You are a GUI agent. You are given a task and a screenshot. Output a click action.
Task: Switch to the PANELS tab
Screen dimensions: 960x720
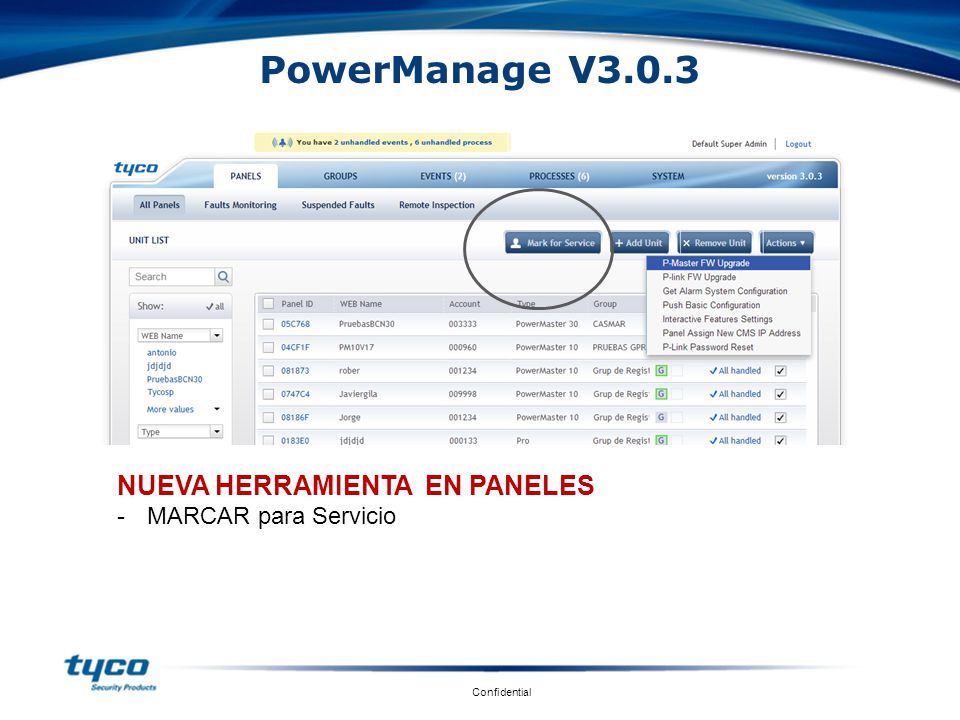coord(246,176)
